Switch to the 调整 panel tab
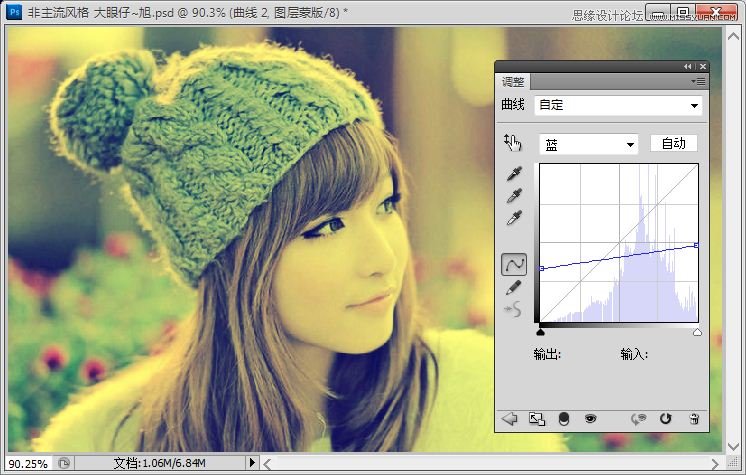 (513, 82)
